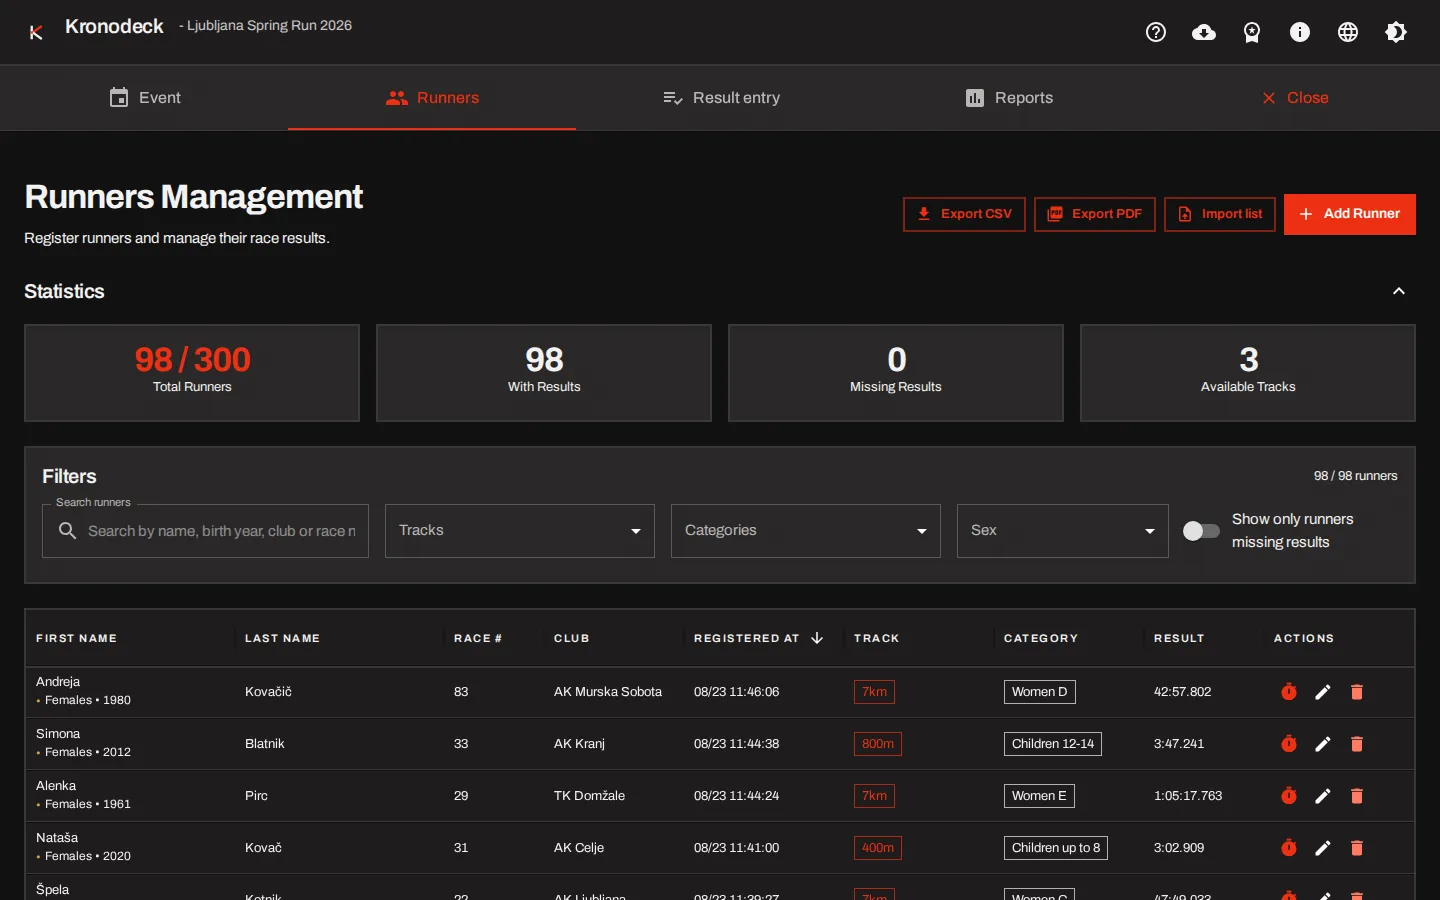Open stopwatch for Nataša Kovač

tap(1289, 848)
